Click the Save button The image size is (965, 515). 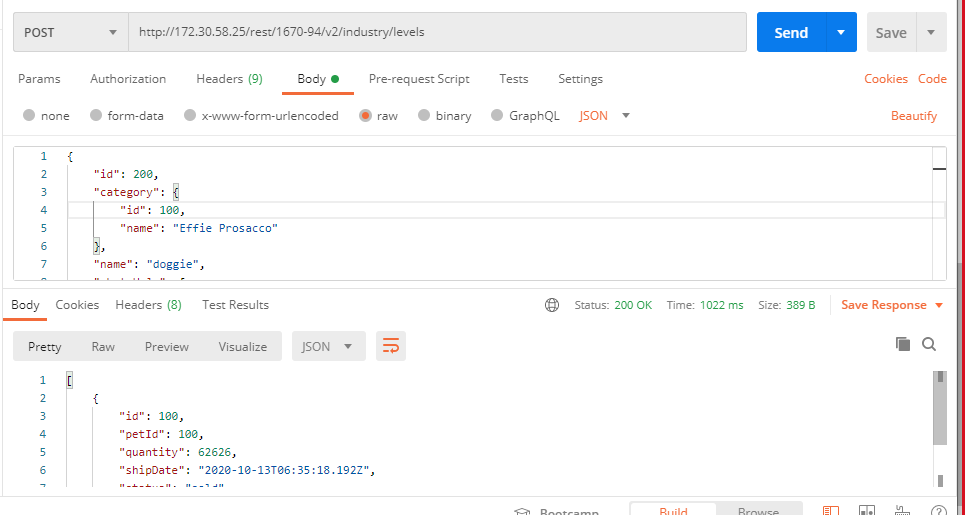[891, 32]
